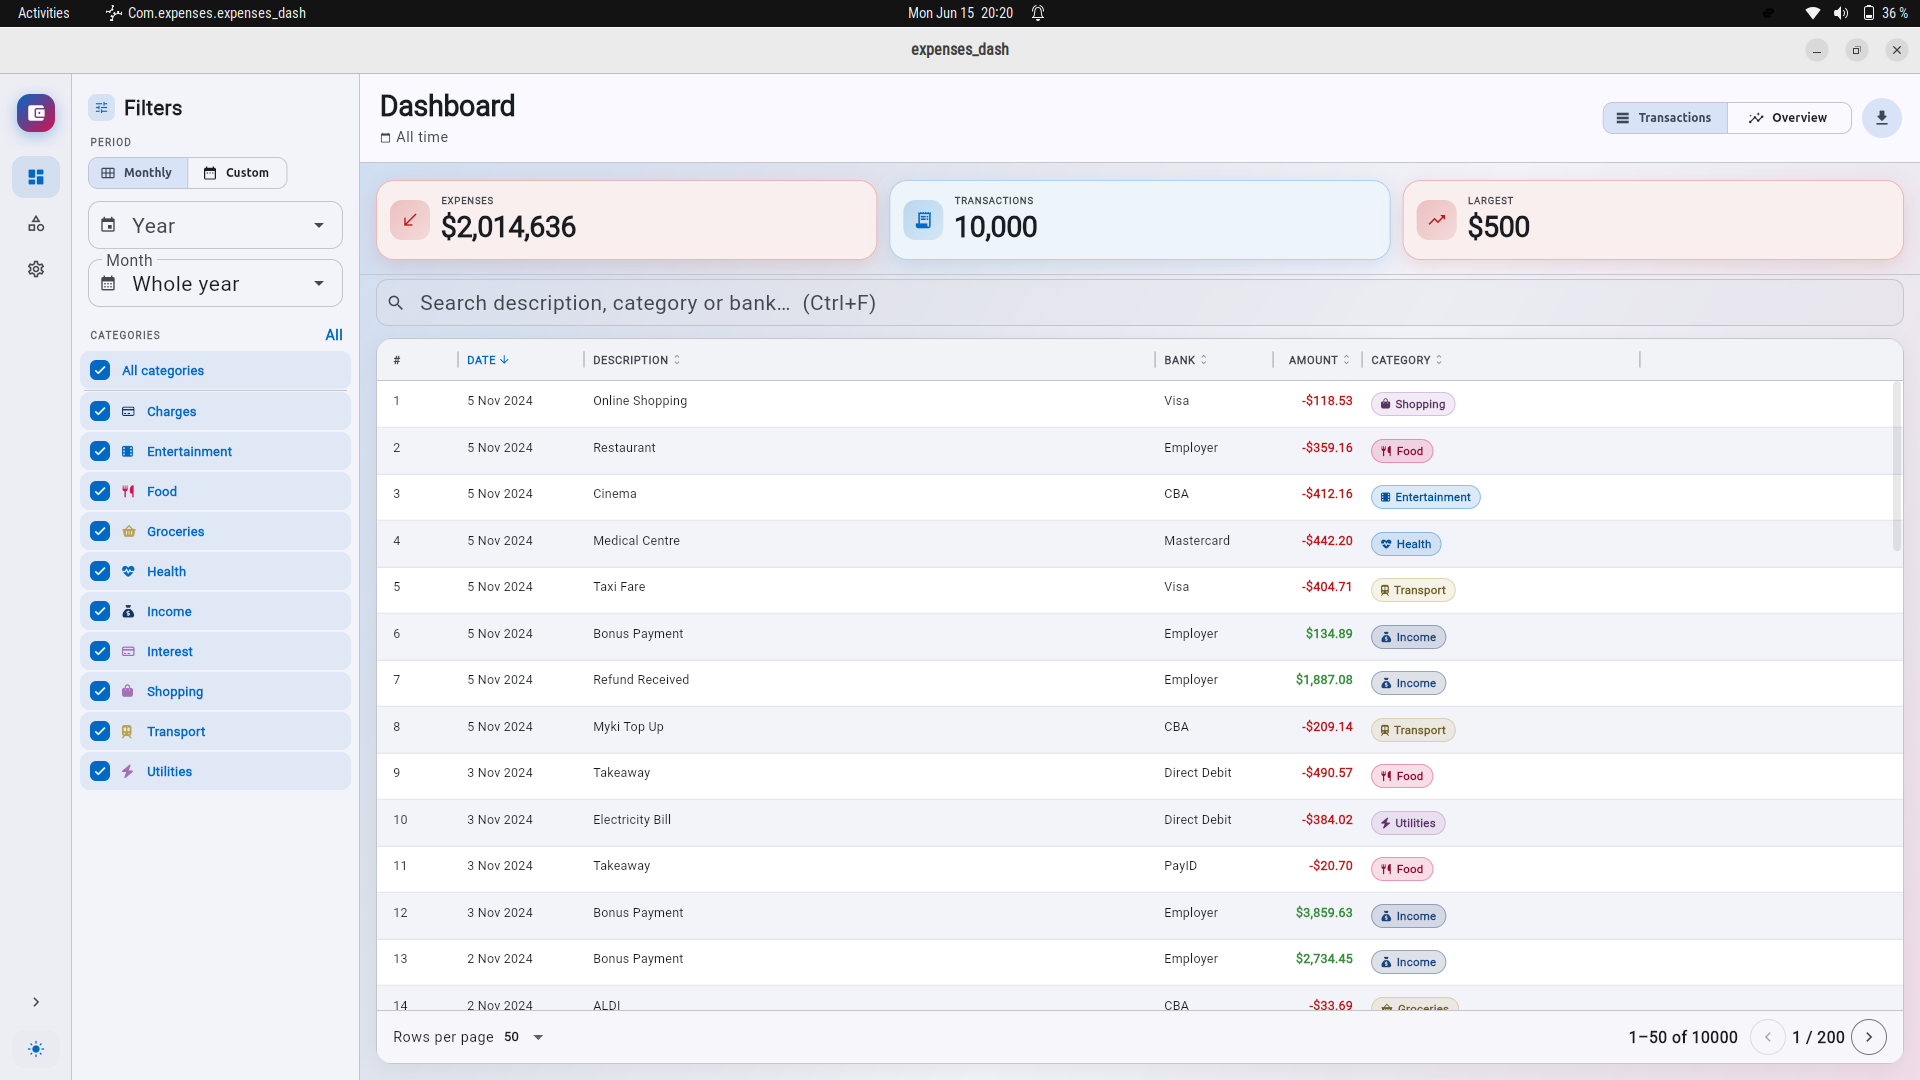
Task: Select the Custom period tab
Action: [x=237, y=173]
